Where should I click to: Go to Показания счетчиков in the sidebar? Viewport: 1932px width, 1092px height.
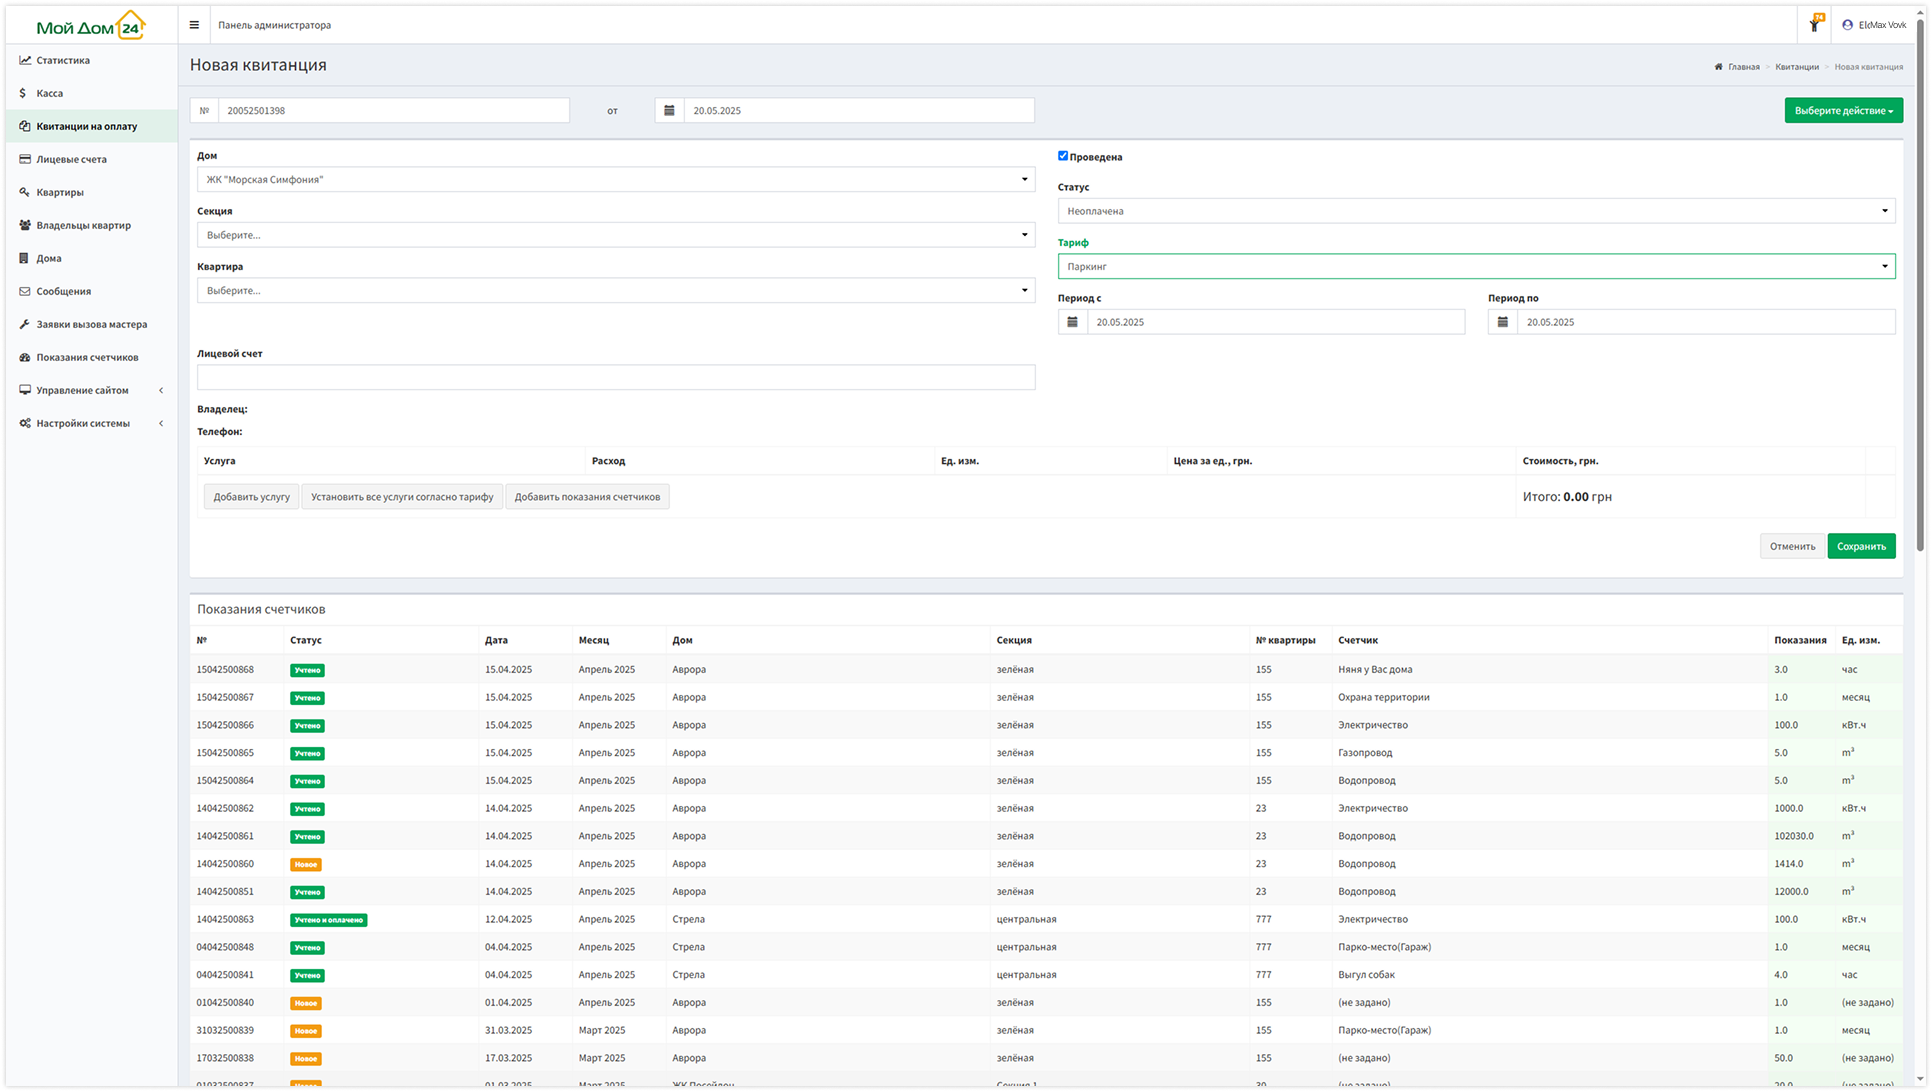pos(87,357)
